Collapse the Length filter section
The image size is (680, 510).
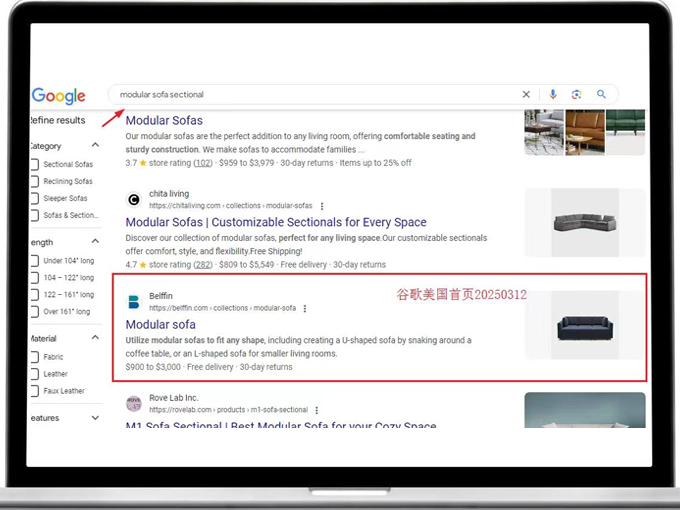click(95, 241)
